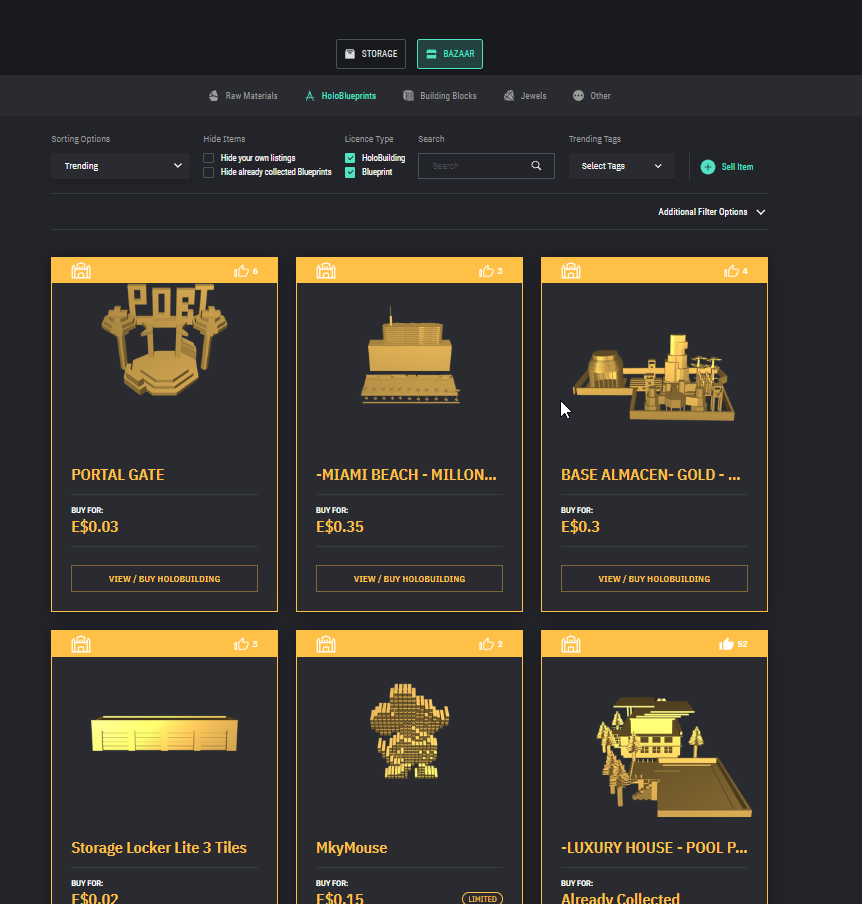
Task: Check Hide already collected Blueprints
Action: tap(208, 172)
